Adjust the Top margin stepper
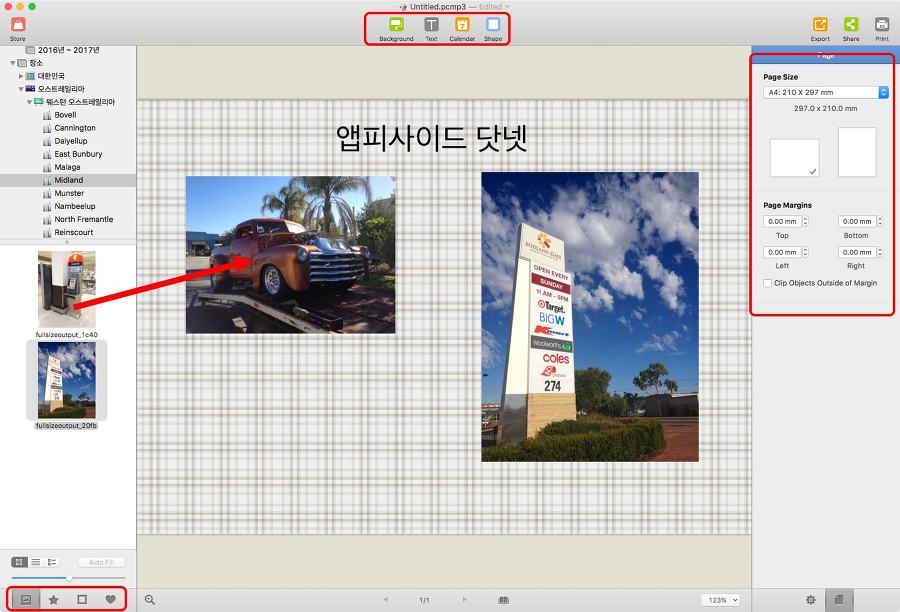Screen dimensions: 900x612 pyautogui.click(x=805, y=221)
